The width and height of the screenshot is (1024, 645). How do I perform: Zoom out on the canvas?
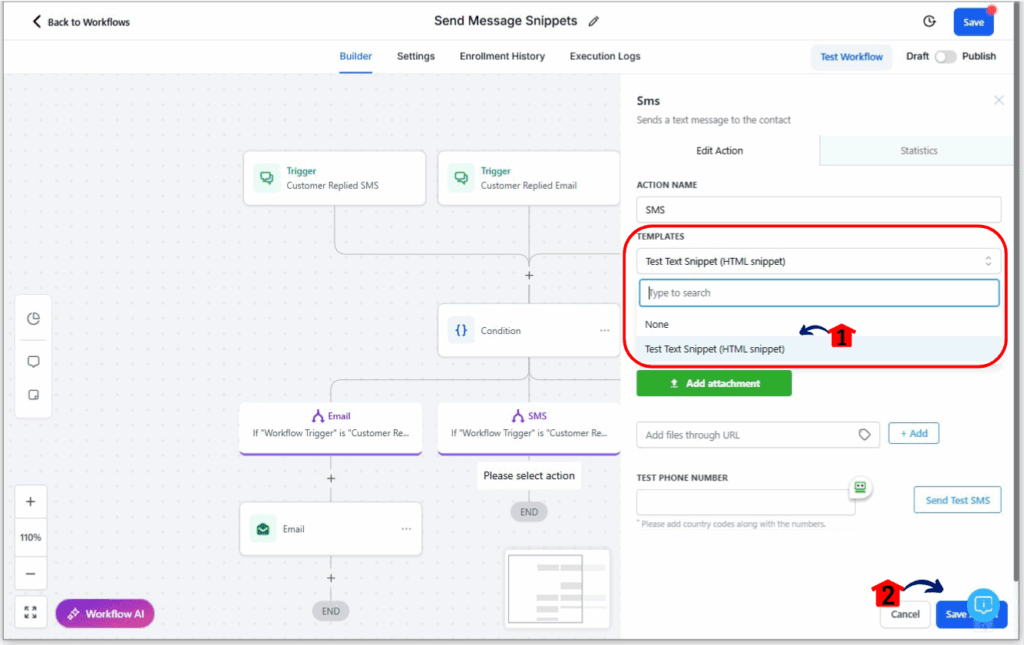point(31,574)
